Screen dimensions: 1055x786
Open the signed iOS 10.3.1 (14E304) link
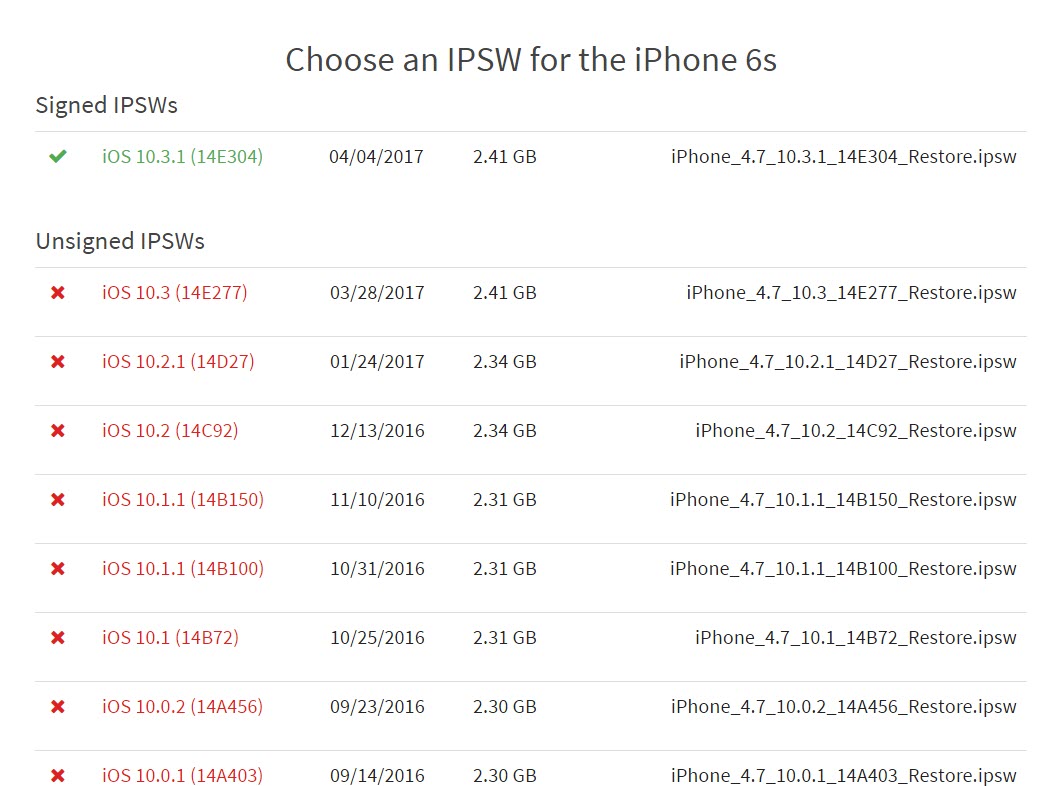click(x=182, y=157)
